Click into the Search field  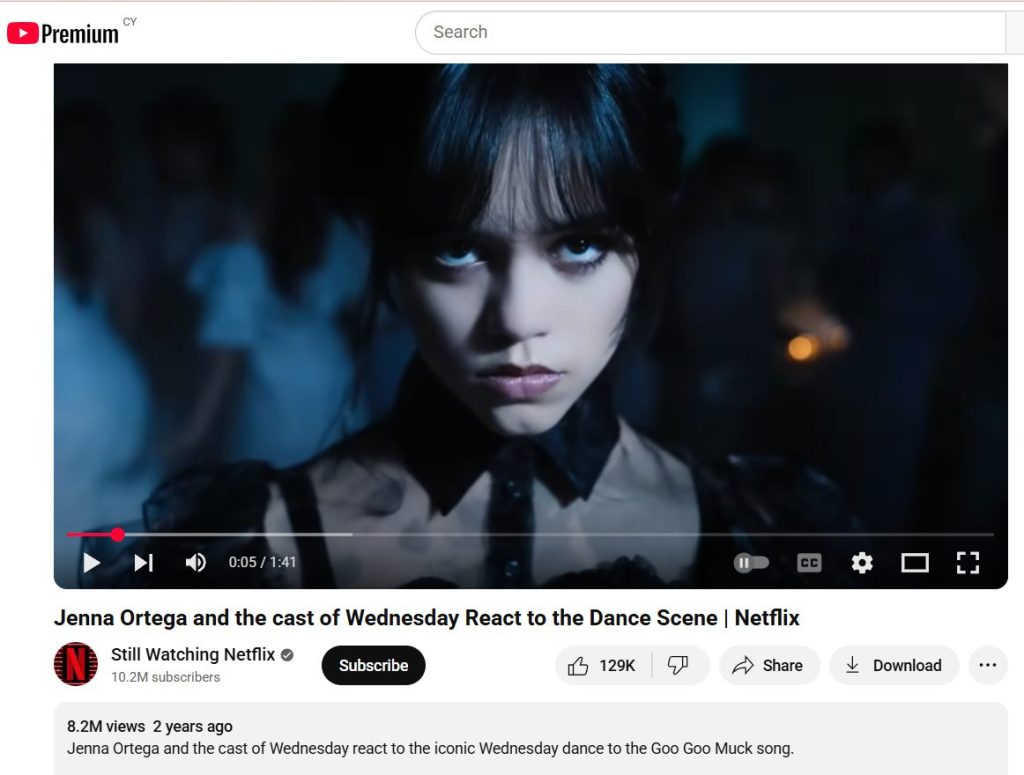click(x=711, y=32)
